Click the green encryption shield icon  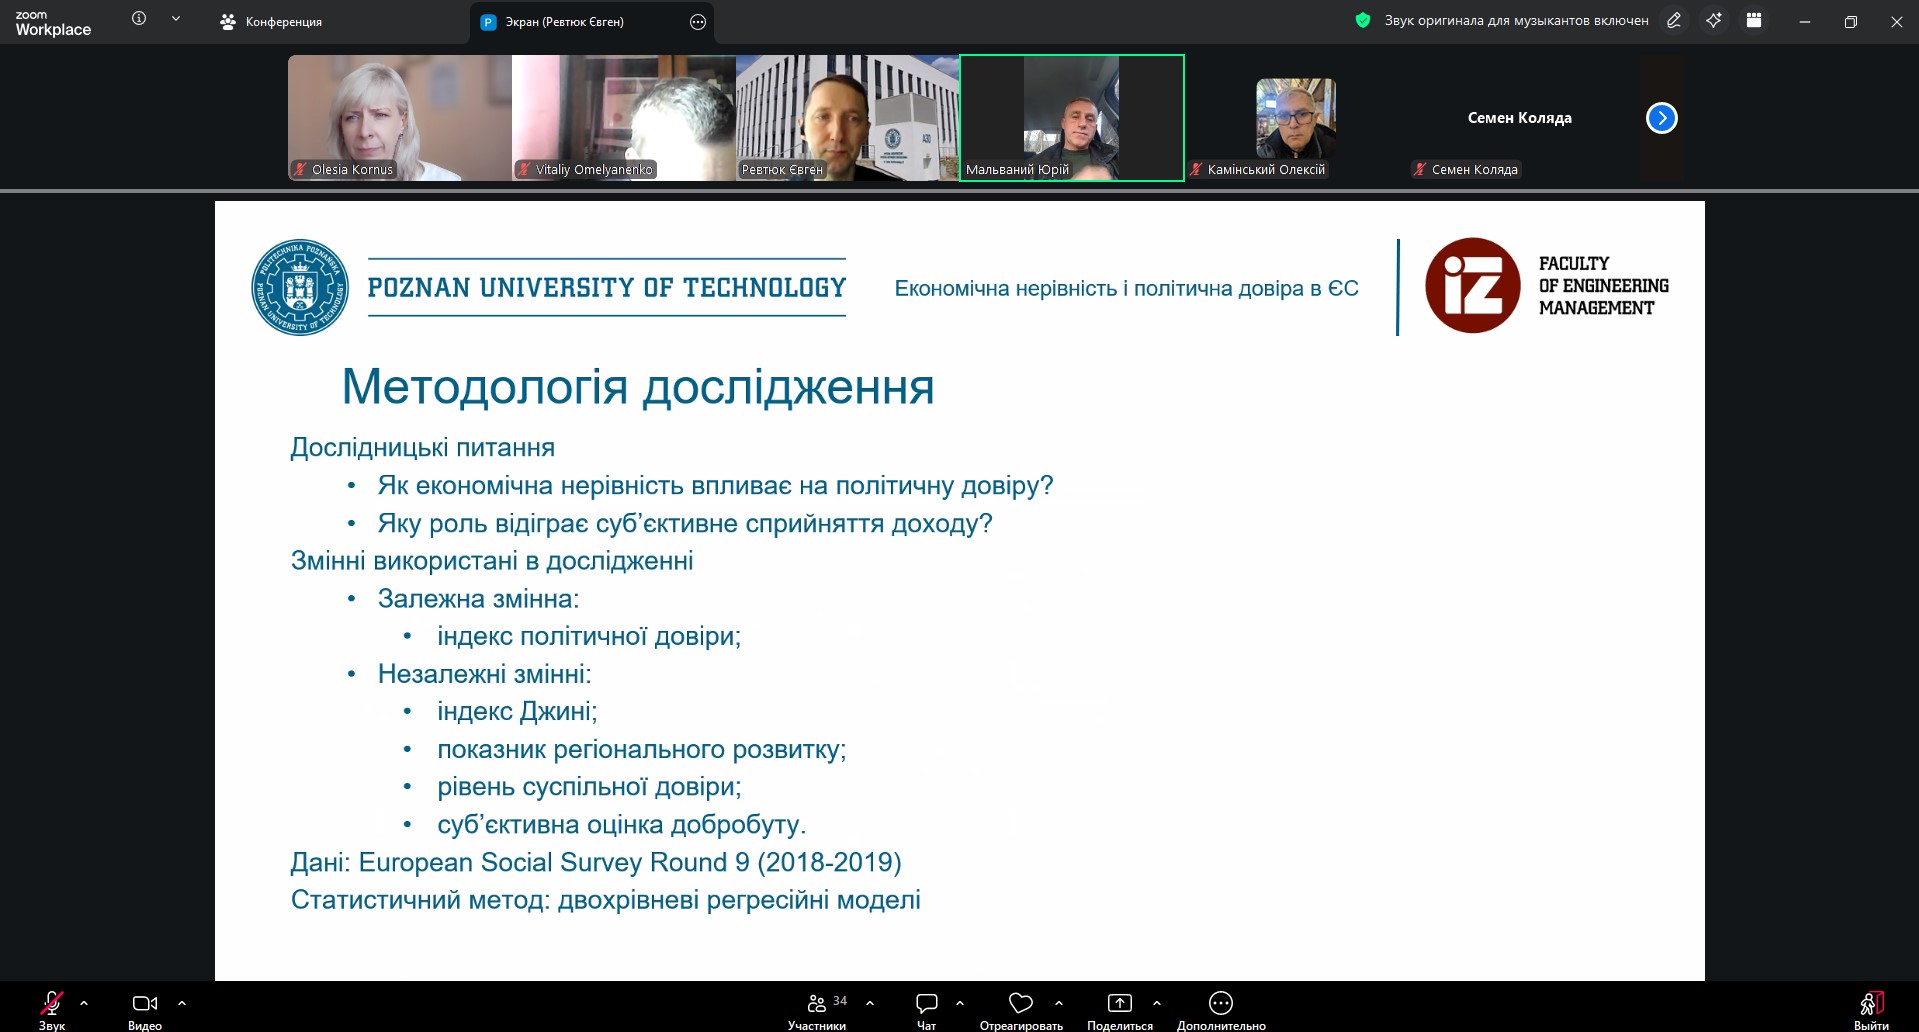pyautogui.click(x=1362, y=20)
